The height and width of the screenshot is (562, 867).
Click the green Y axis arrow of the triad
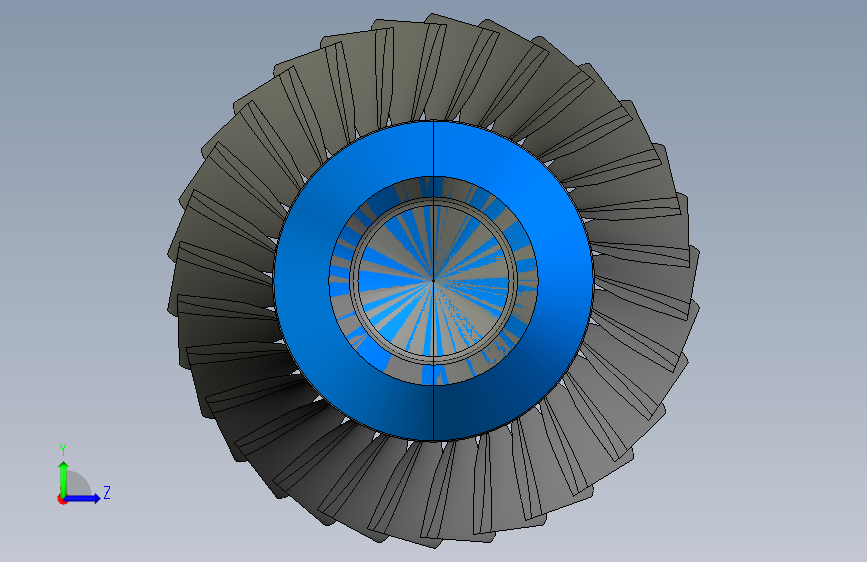(x=63, y=478)
